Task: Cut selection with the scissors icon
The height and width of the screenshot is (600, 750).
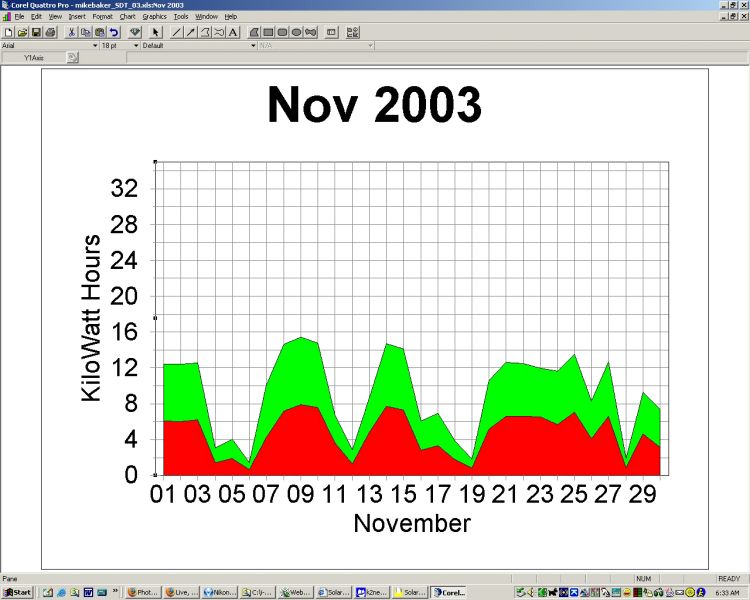Action: coord(72,32)
